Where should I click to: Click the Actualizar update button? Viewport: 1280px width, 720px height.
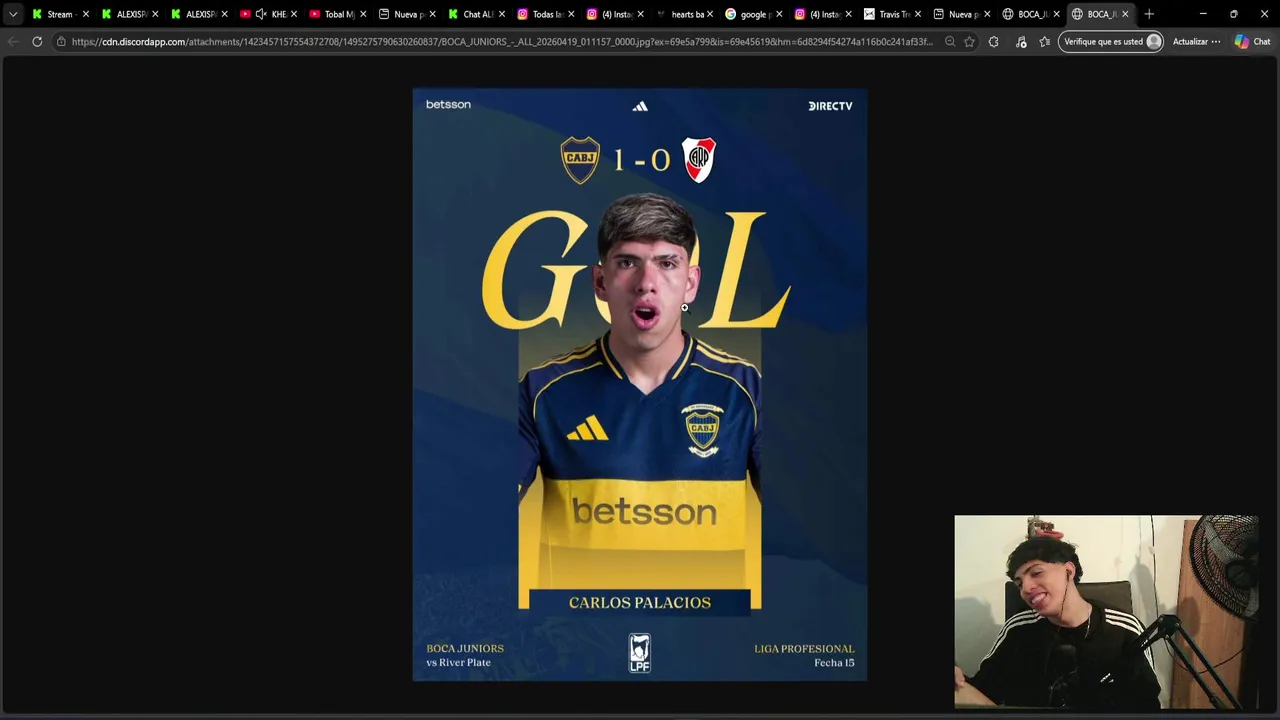click(x=1190, y=42)
